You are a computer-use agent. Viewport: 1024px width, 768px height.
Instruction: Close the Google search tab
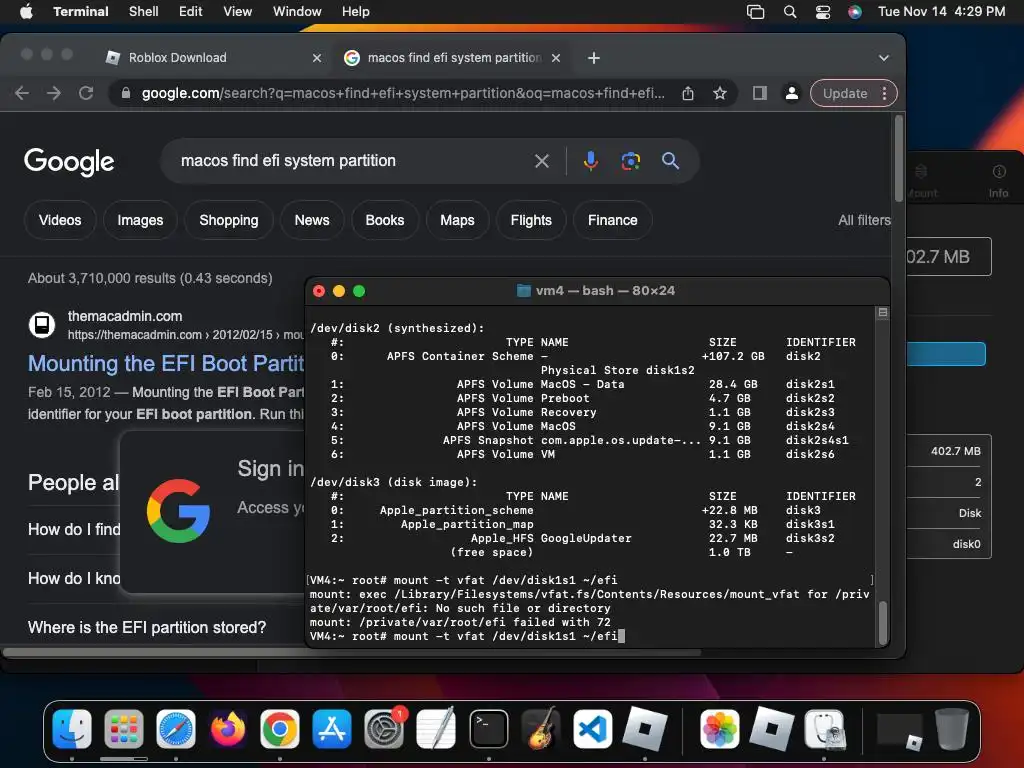[x=556, y=57]
